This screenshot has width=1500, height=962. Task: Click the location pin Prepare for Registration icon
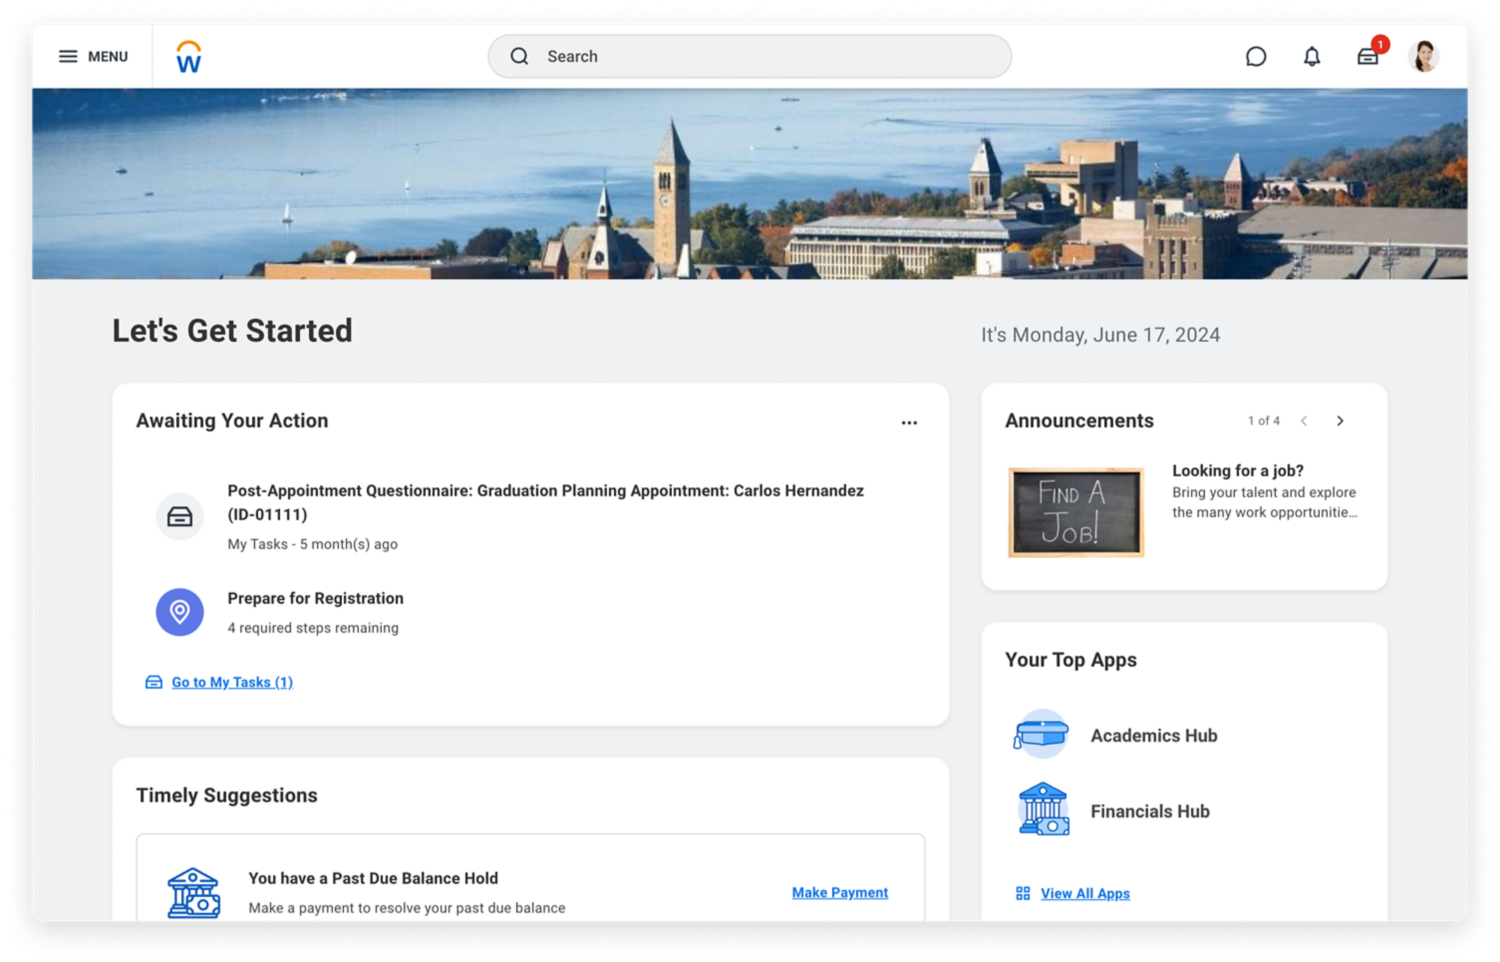(180, 612)
